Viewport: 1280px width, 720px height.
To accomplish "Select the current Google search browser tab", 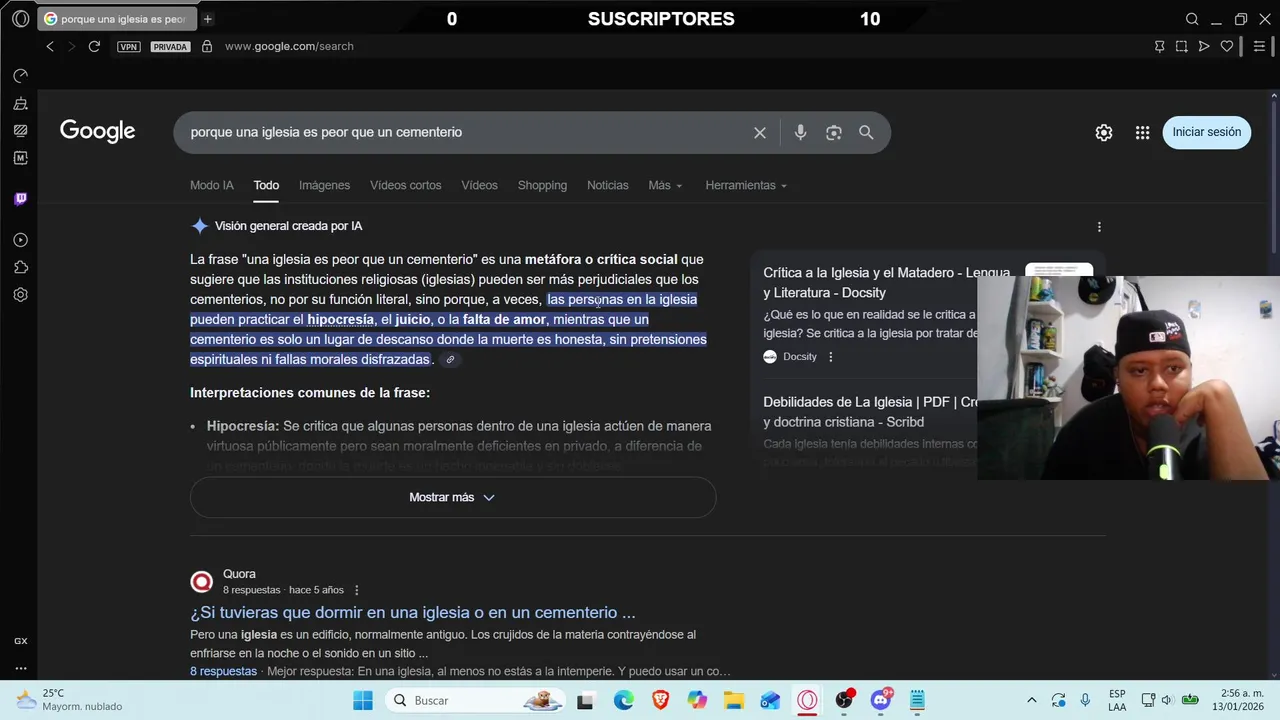I will pos(117,19).
